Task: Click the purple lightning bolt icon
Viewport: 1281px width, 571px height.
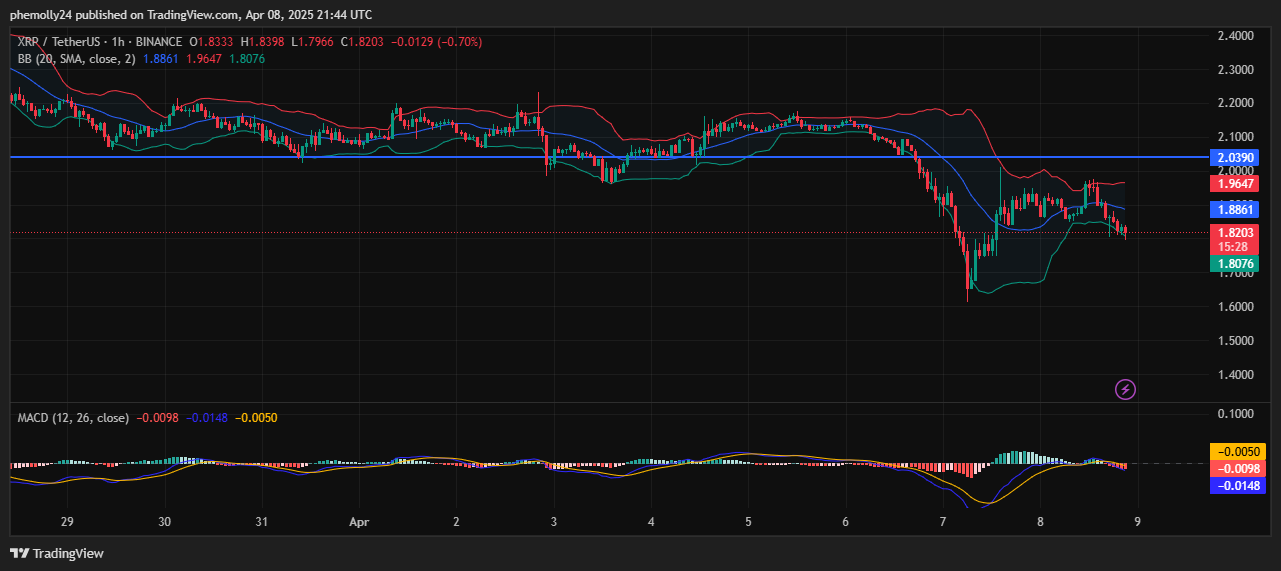Action: [1125, 389]
